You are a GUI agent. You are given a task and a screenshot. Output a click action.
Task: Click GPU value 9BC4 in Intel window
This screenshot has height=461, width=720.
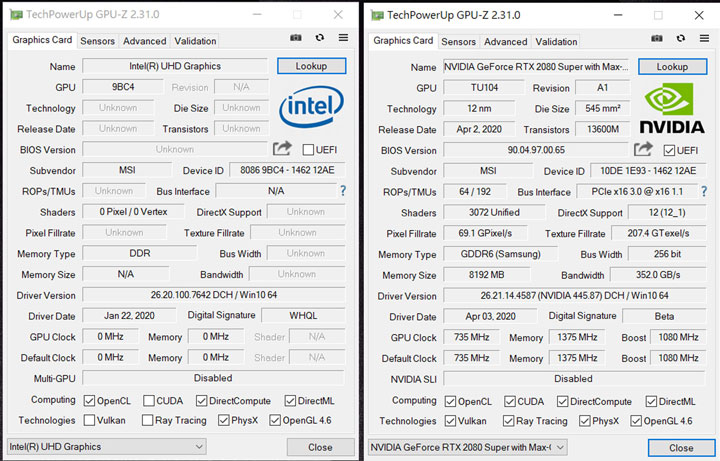pos(123,87)
